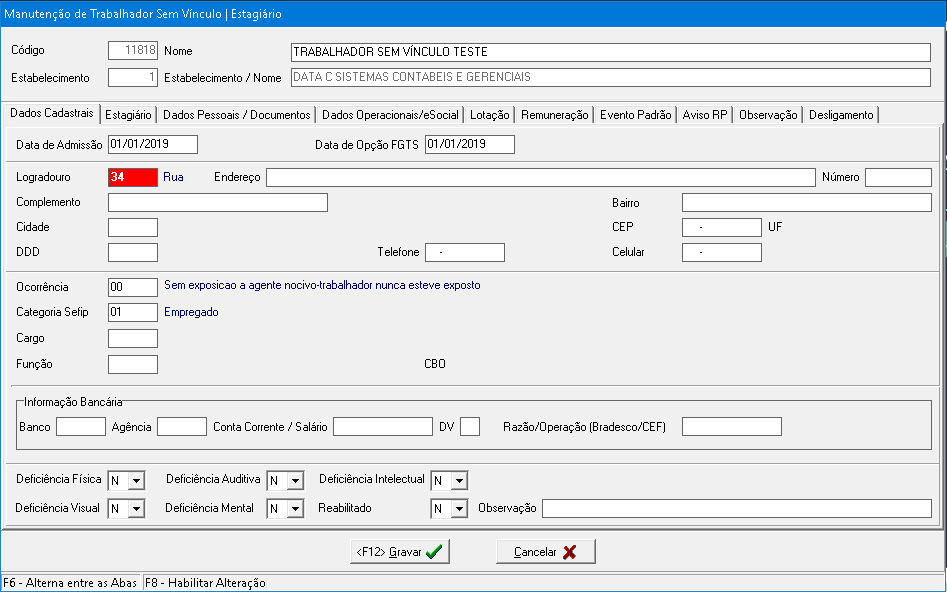Click the Estabelecimento number field
The image size is (947, 592).
pyautogui.click(x=133, y=77)
